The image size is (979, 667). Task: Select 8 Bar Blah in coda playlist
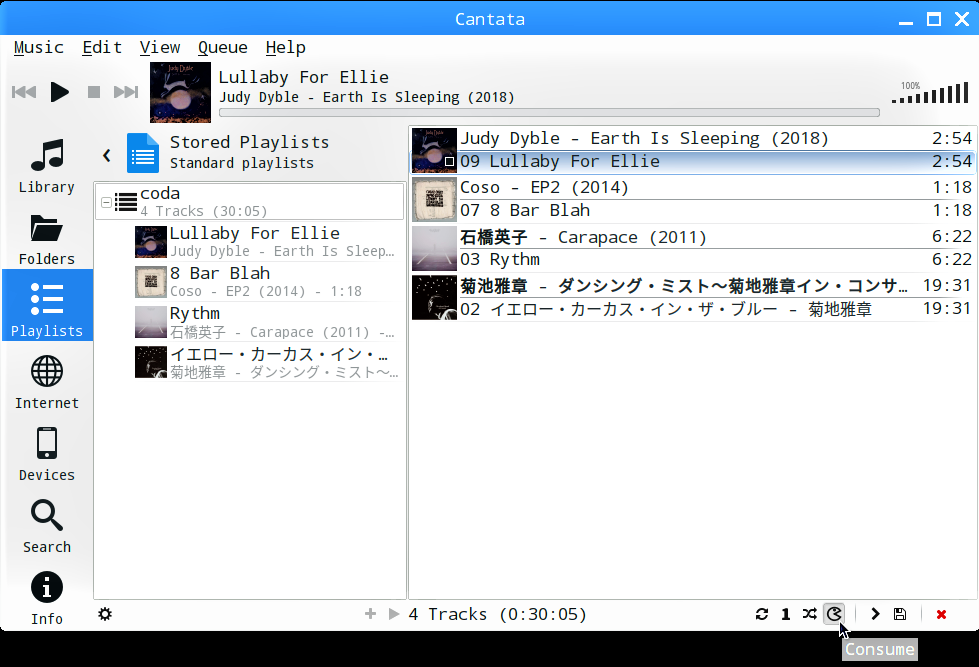267,282
